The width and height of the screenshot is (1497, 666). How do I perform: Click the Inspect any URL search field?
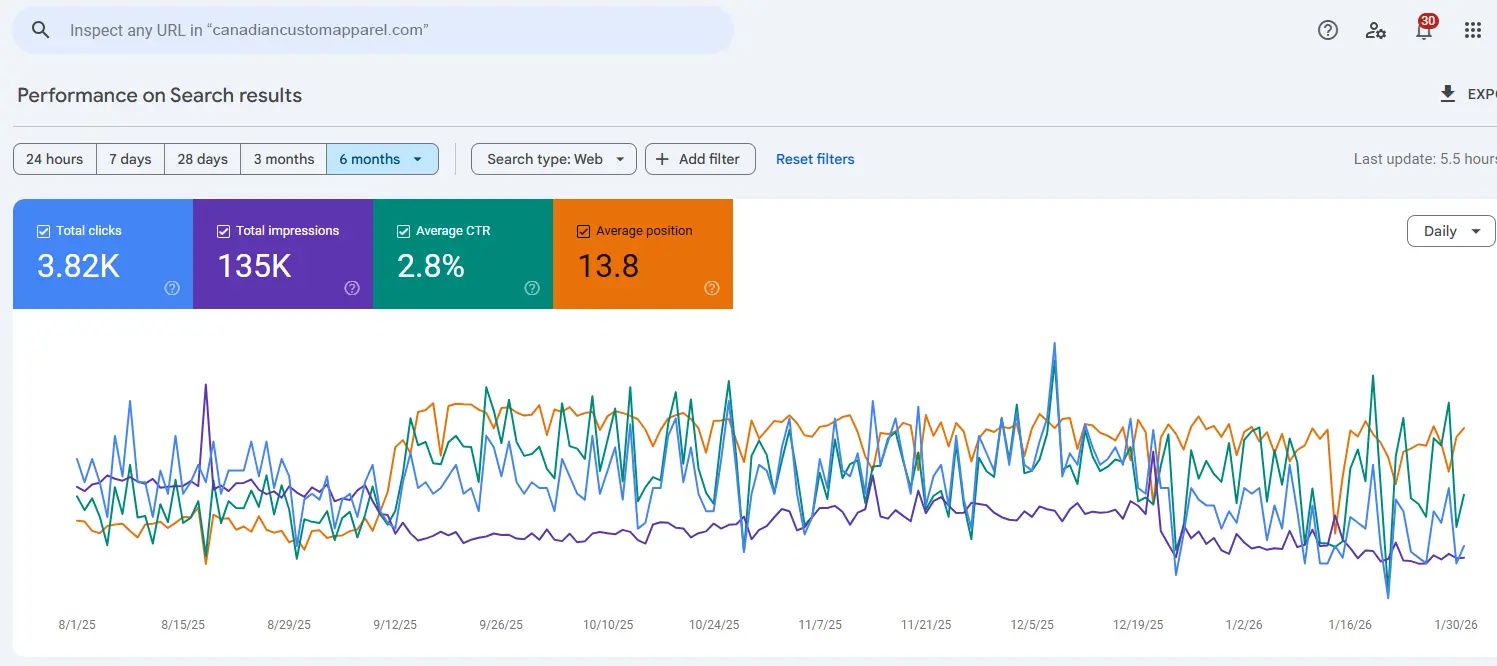pyautogui.click(x=390, y=30)
